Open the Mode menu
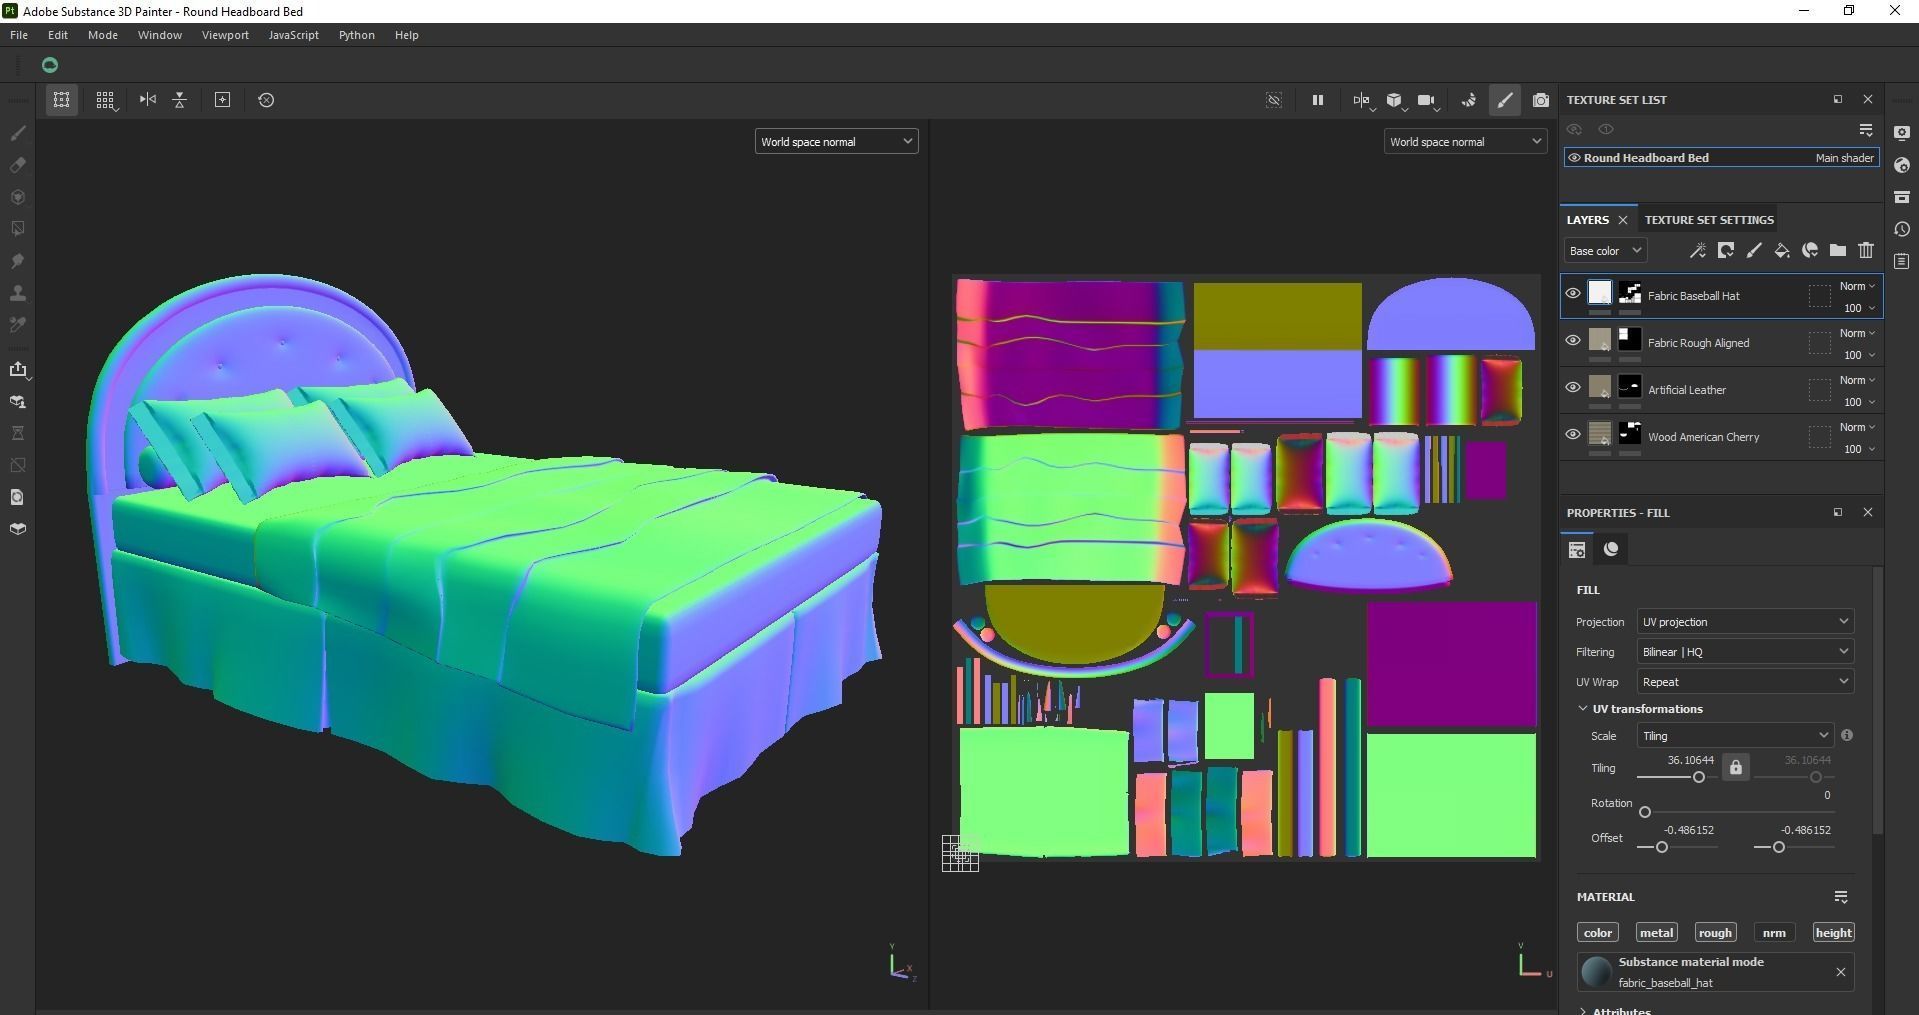The width and height of the screenshot is (1919, 1015). coord(103,35)
